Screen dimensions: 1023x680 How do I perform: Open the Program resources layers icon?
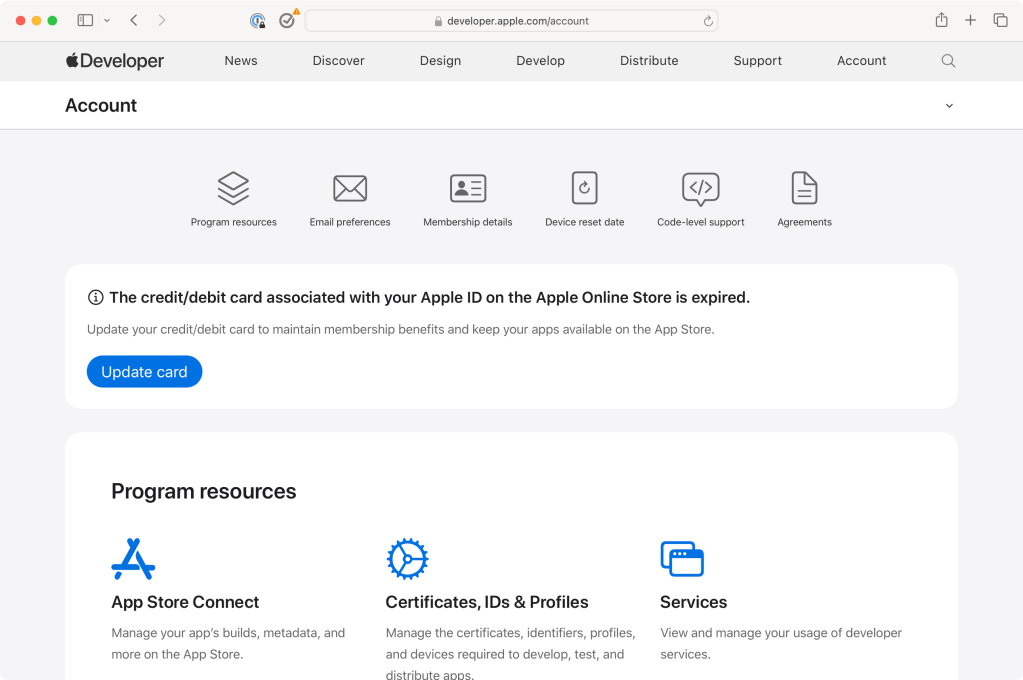[x=233, y=187]
